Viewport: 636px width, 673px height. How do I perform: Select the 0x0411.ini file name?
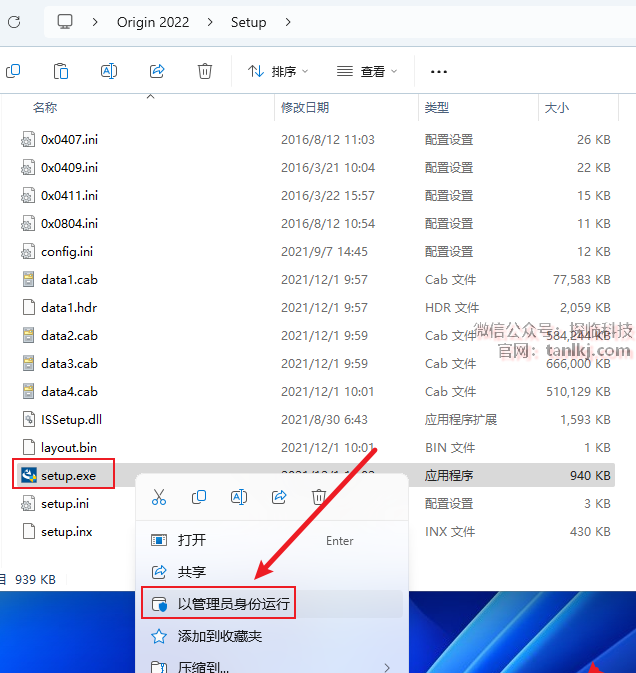click(x=70, y=196)
